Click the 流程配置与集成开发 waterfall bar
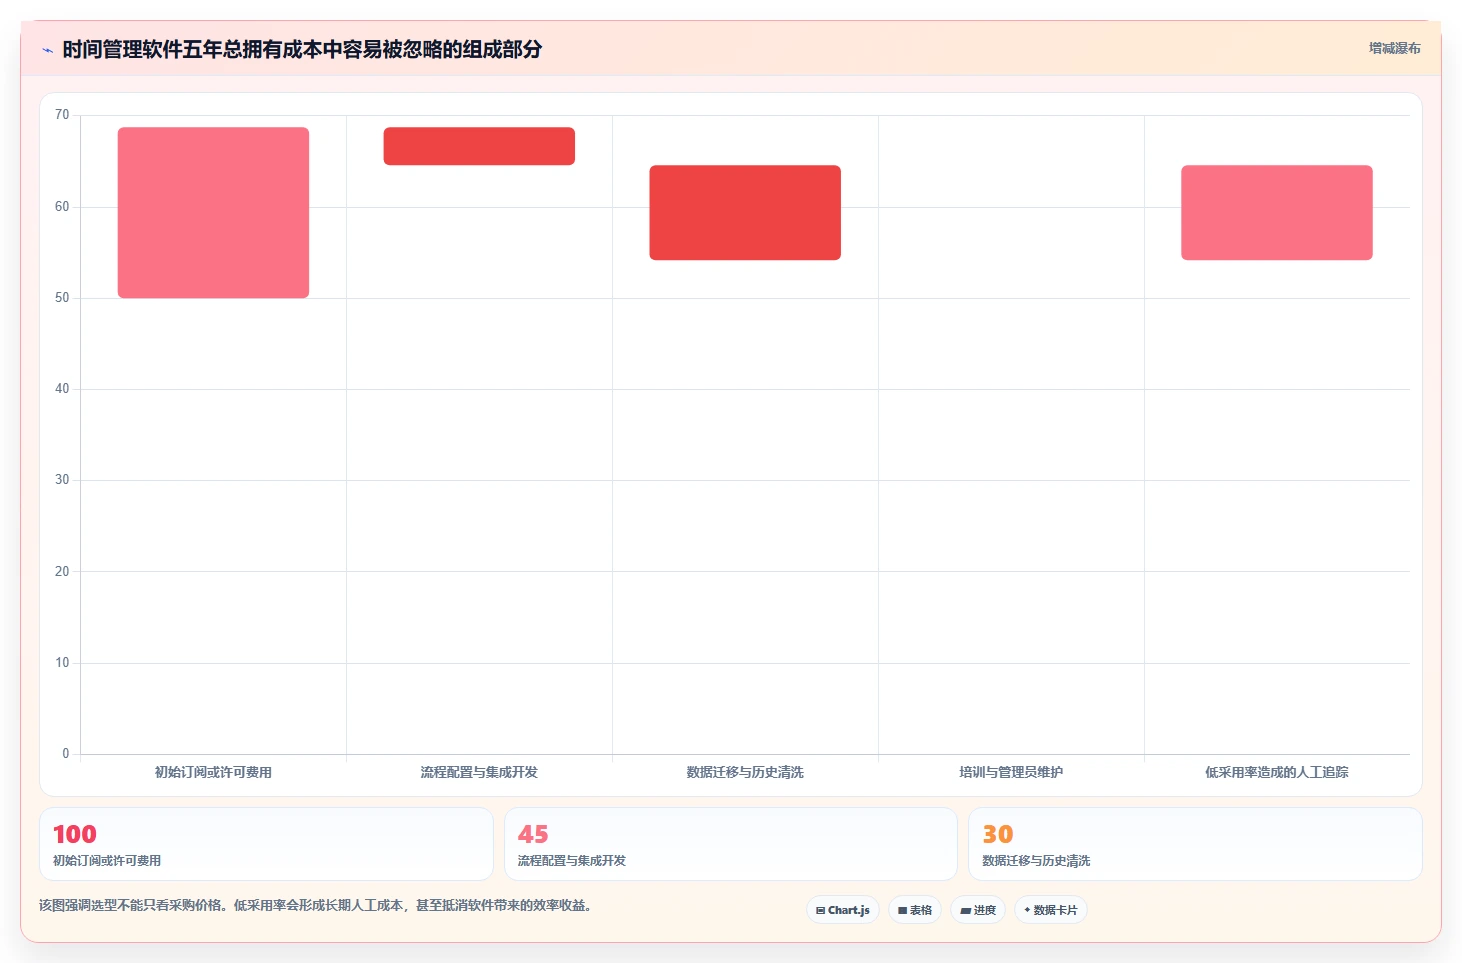 pos(479,146)
